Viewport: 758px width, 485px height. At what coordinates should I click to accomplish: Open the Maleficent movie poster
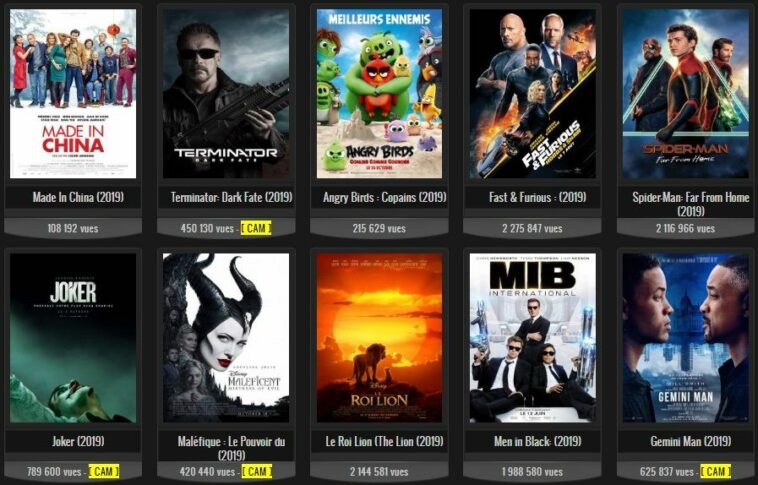(226, 338)
